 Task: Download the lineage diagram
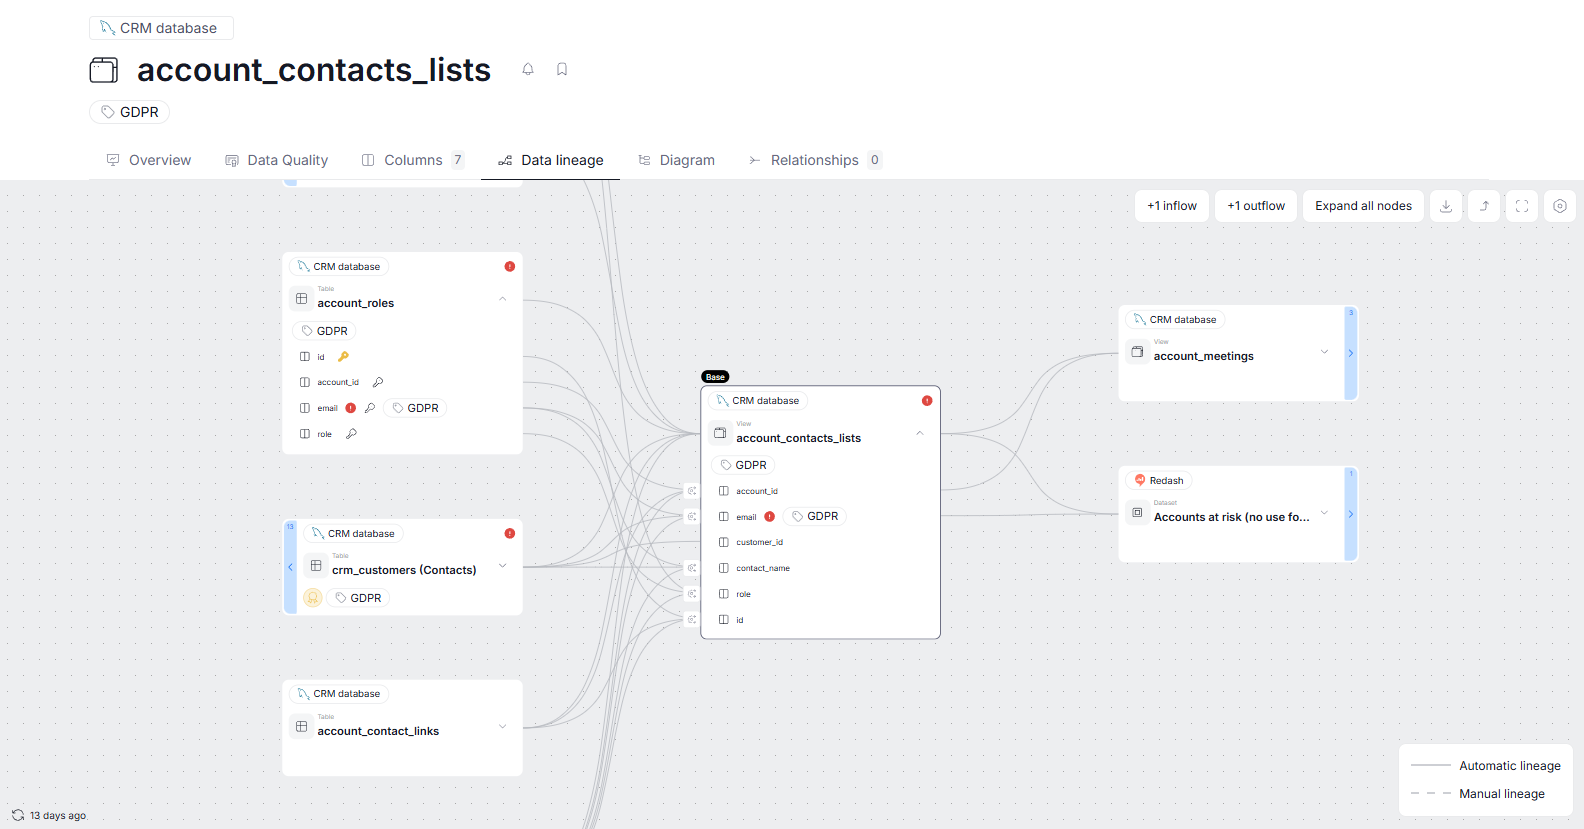tap(1446, 206)
